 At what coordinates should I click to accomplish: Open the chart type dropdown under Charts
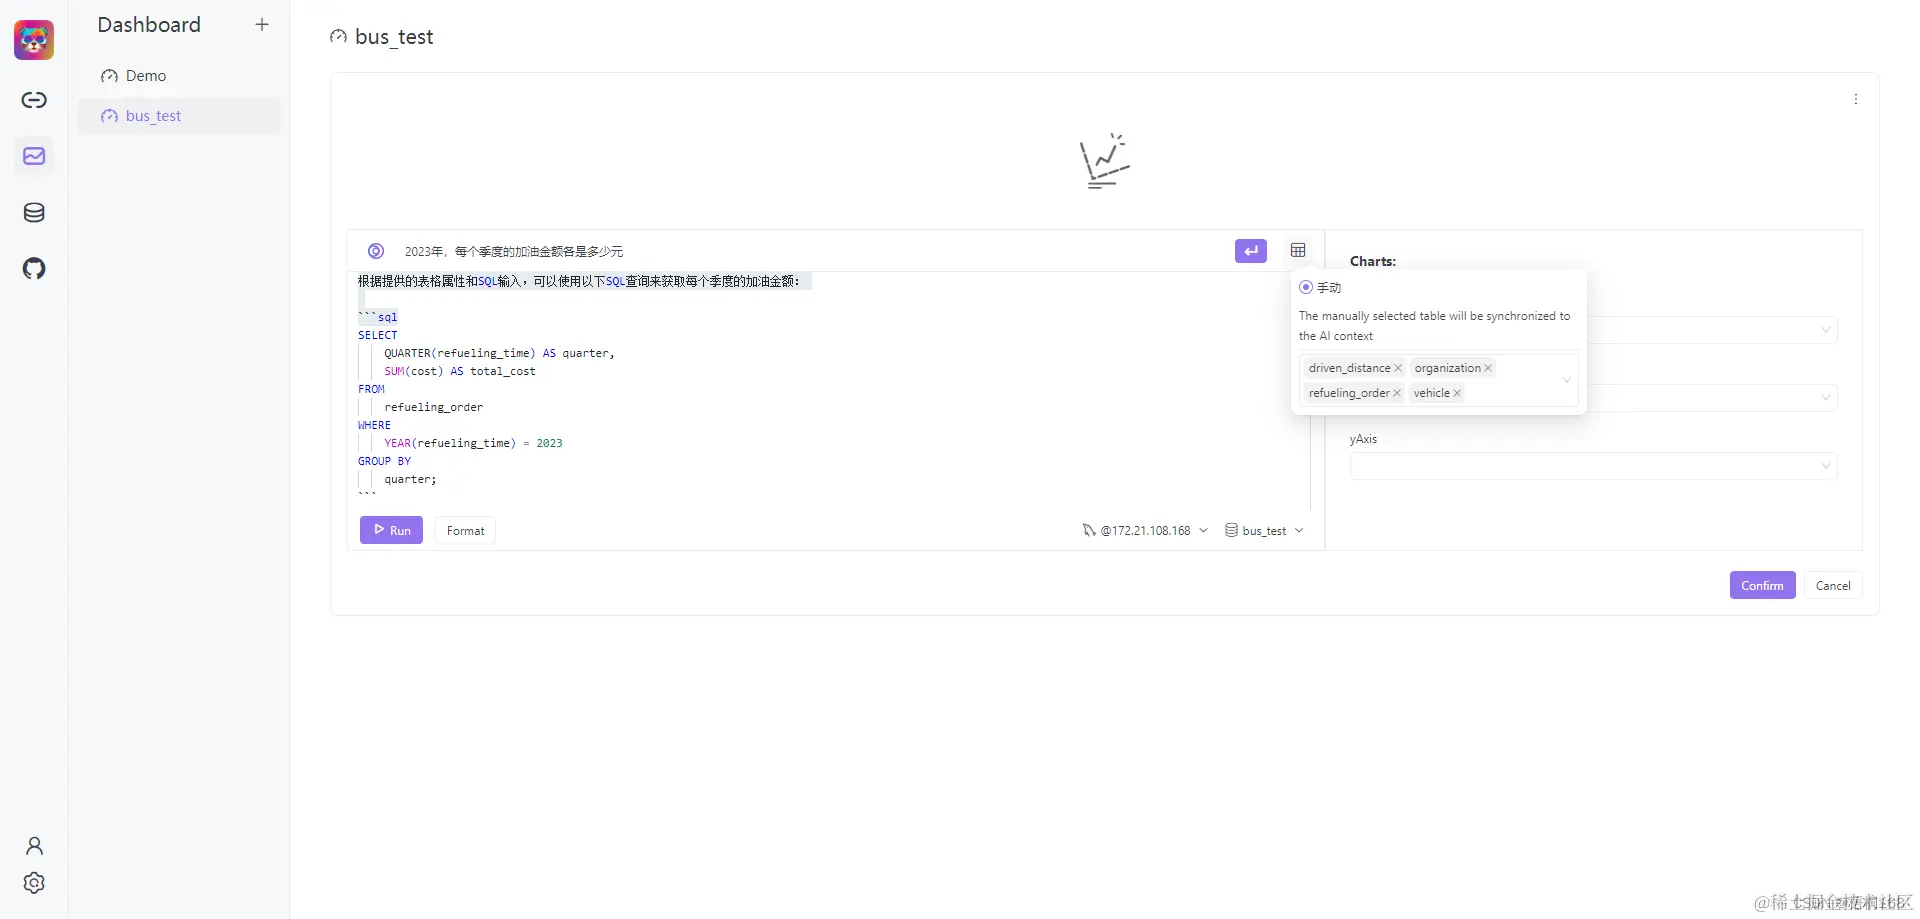[x=1712, y=330]
